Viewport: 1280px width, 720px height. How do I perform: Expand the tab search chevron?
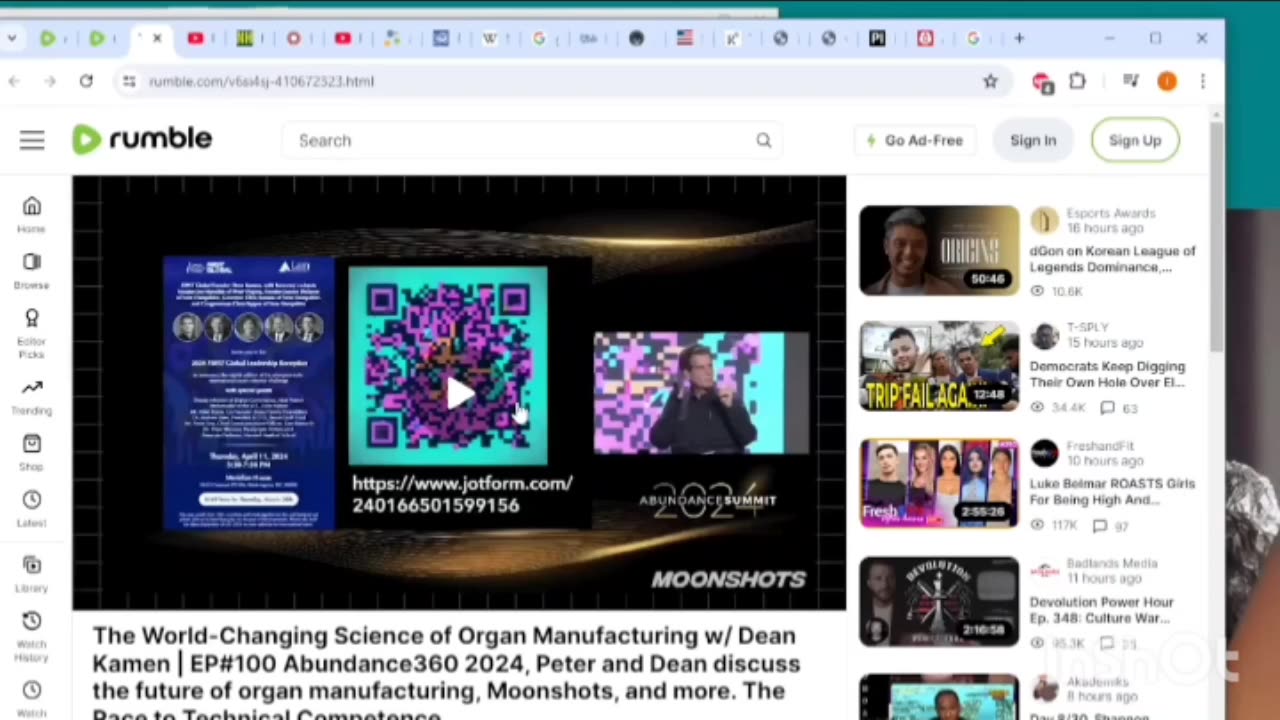pos(11,38)
